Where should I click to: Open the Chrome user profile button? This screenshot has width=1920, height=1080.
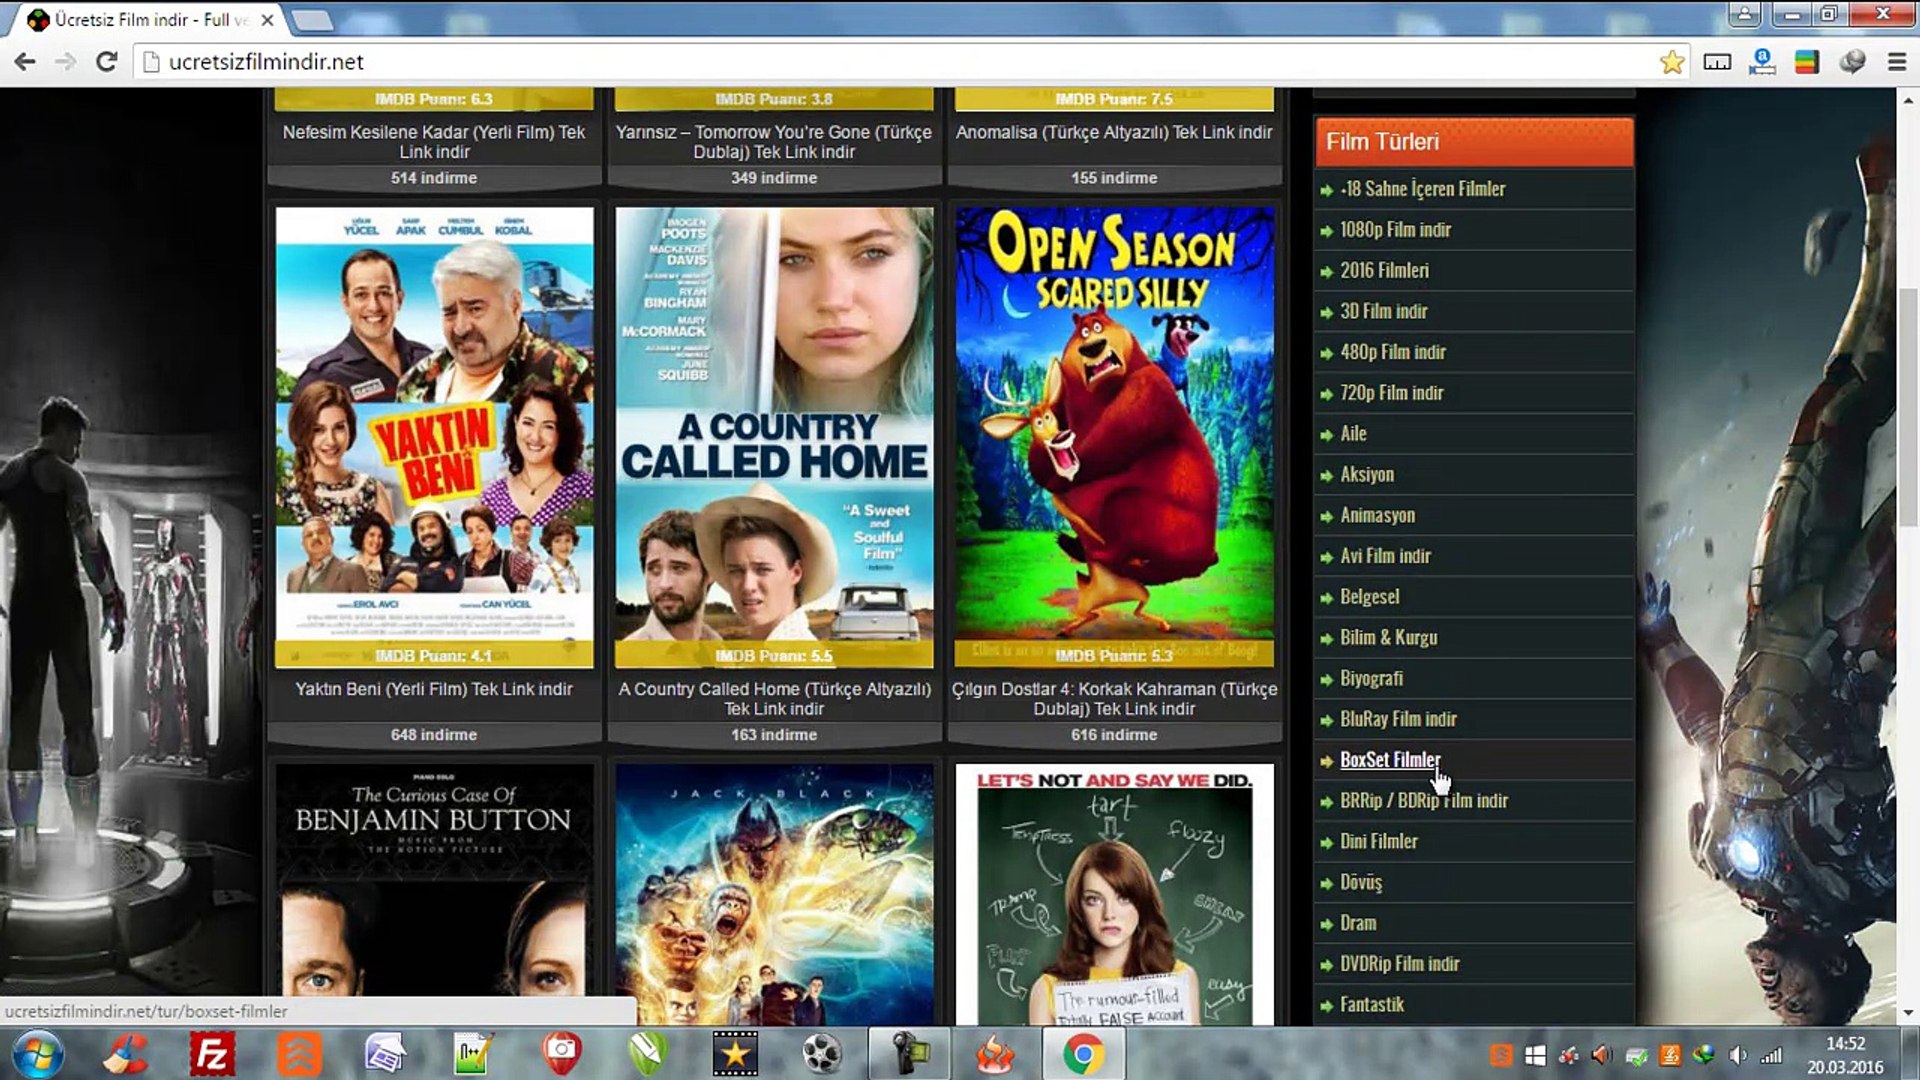tap(1744, 14)
